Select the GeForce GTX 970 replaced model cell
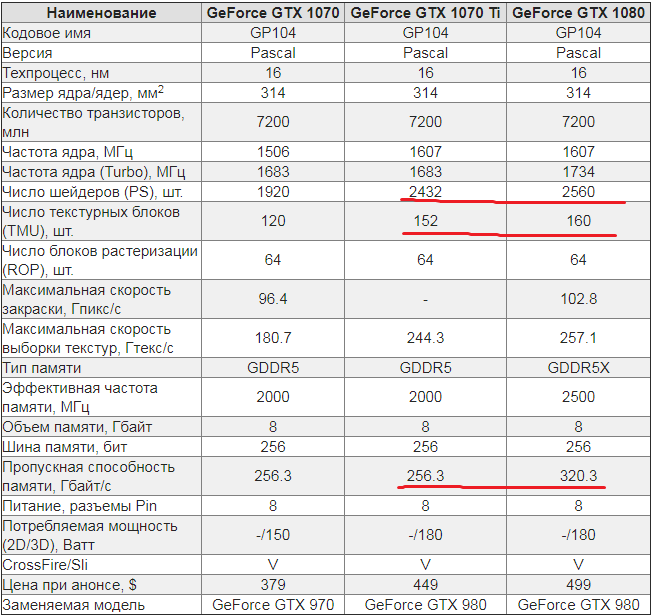This screenshot has height=616, width=651. (273, 605)
